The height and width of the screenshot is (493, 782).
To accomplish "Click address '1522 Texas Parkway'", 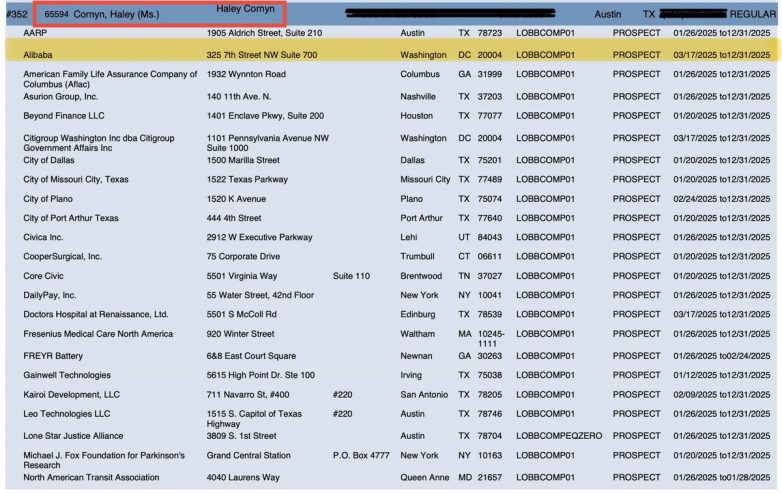I will [247, 179].
